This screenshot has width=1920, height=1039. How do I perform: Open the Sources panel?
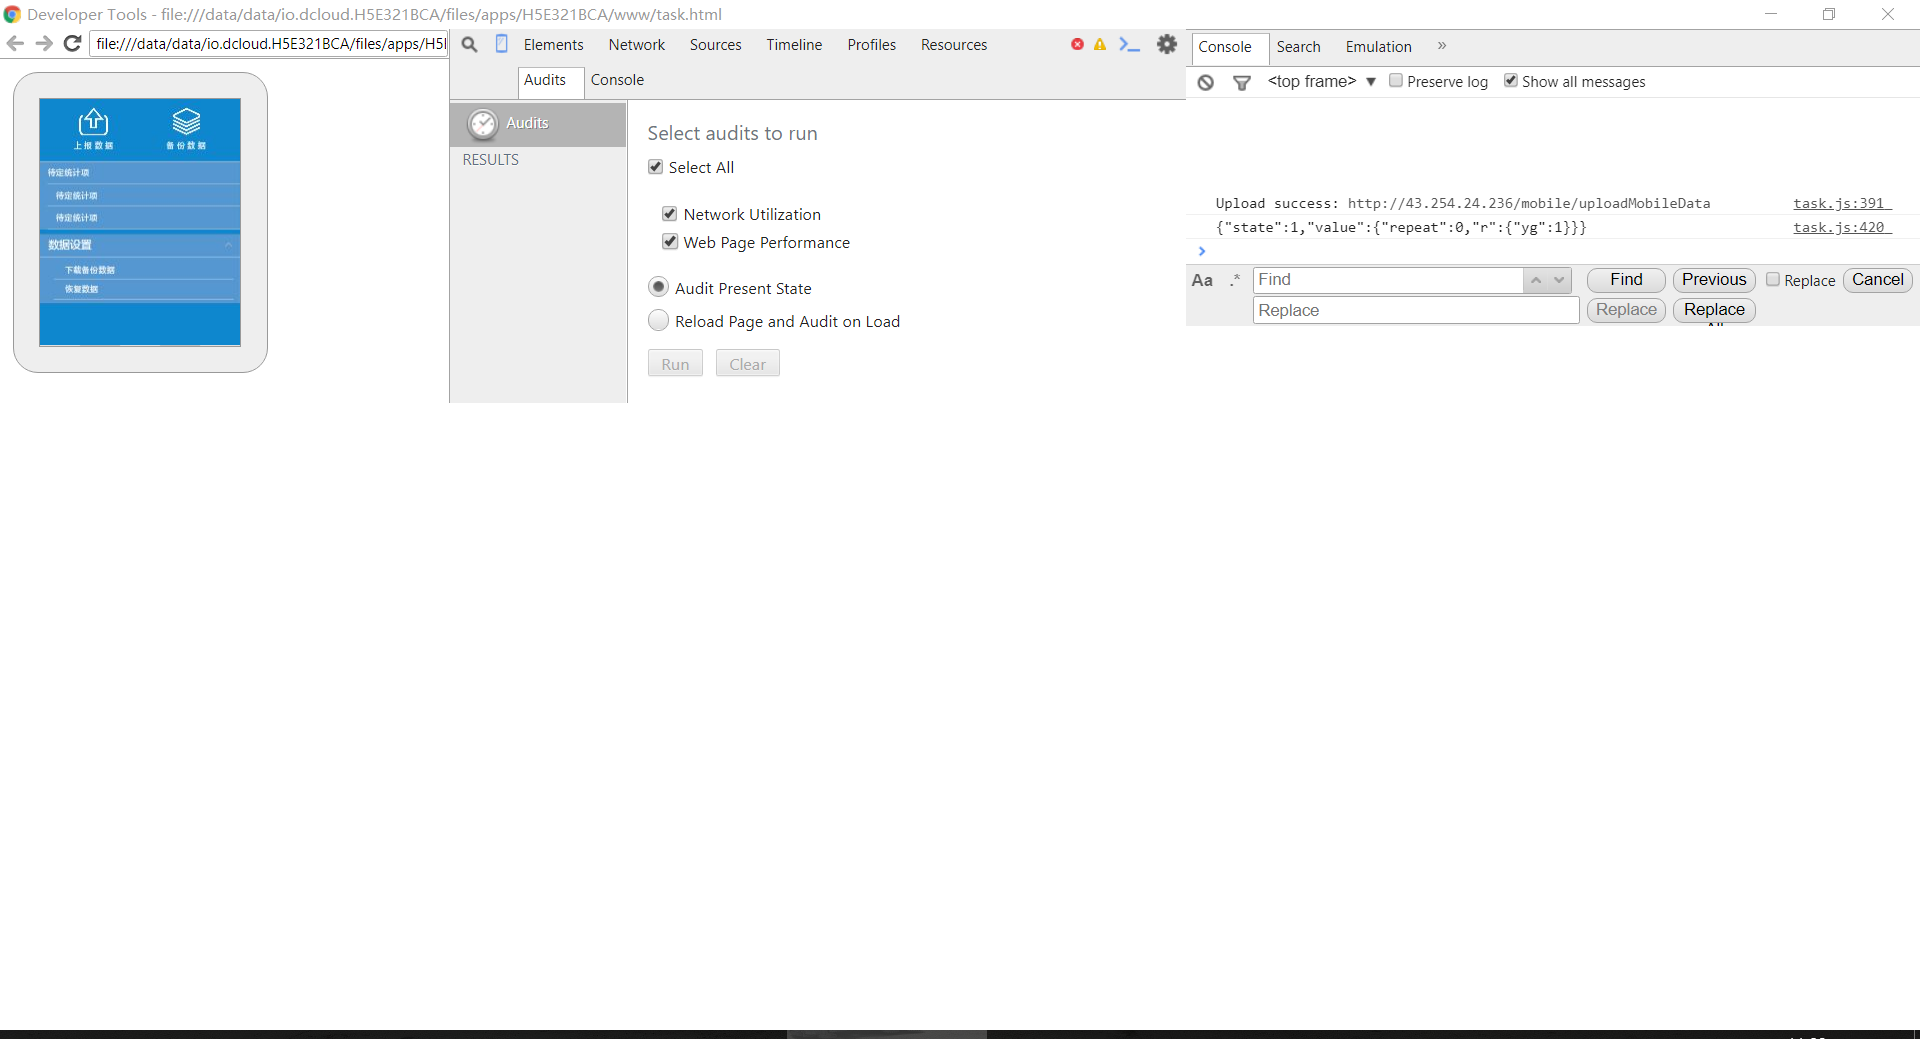click(x=716, y=45)
